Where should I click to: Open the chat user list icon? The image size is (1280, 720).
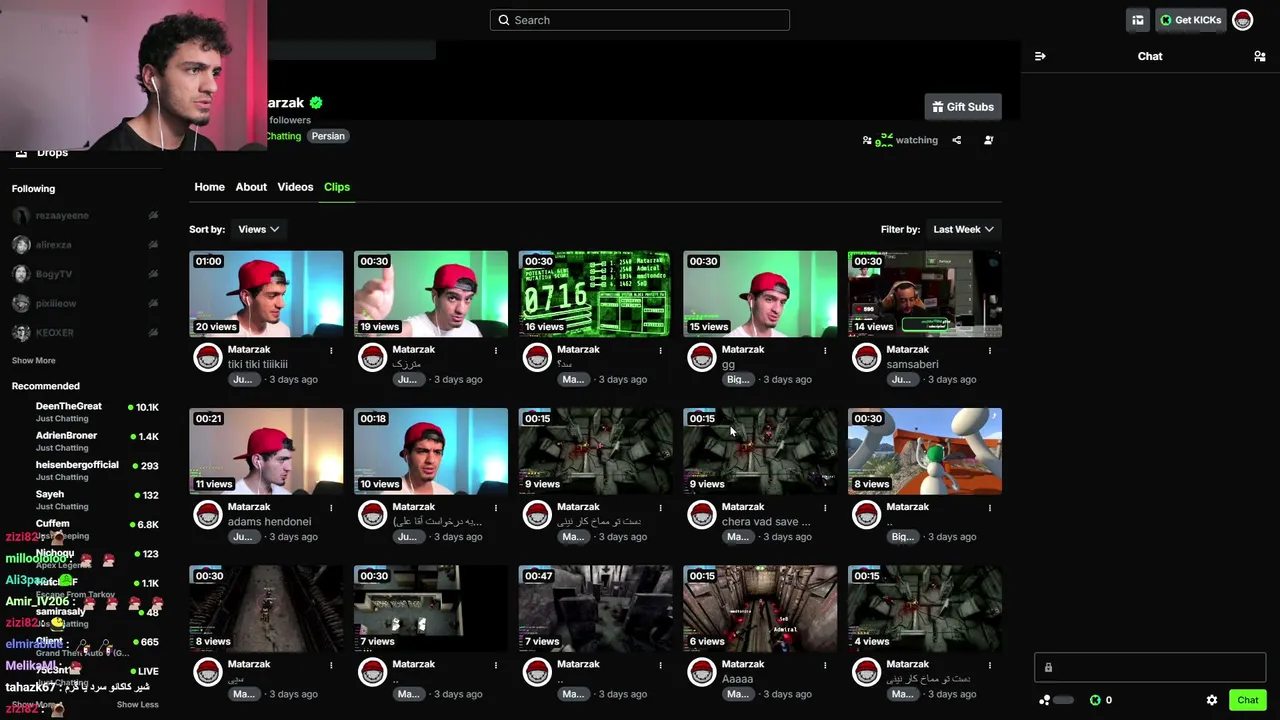1259,56
